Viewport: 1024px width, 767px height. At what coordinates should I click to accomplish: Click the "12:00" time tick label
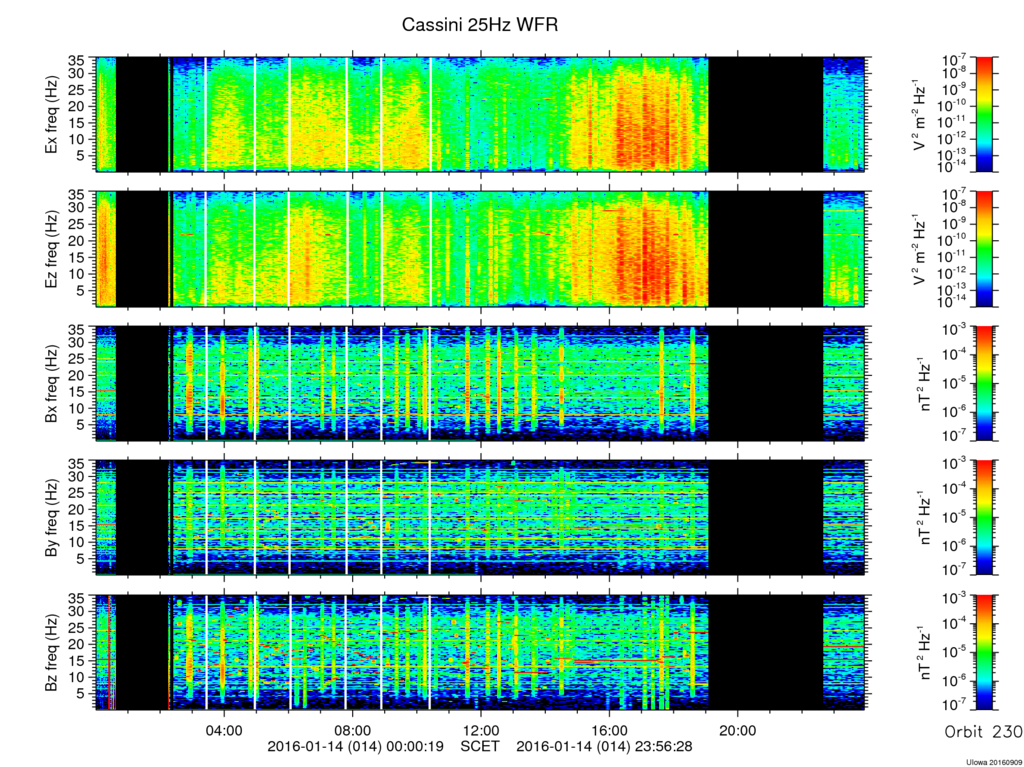pyautogui.click(x=481, y=730)
